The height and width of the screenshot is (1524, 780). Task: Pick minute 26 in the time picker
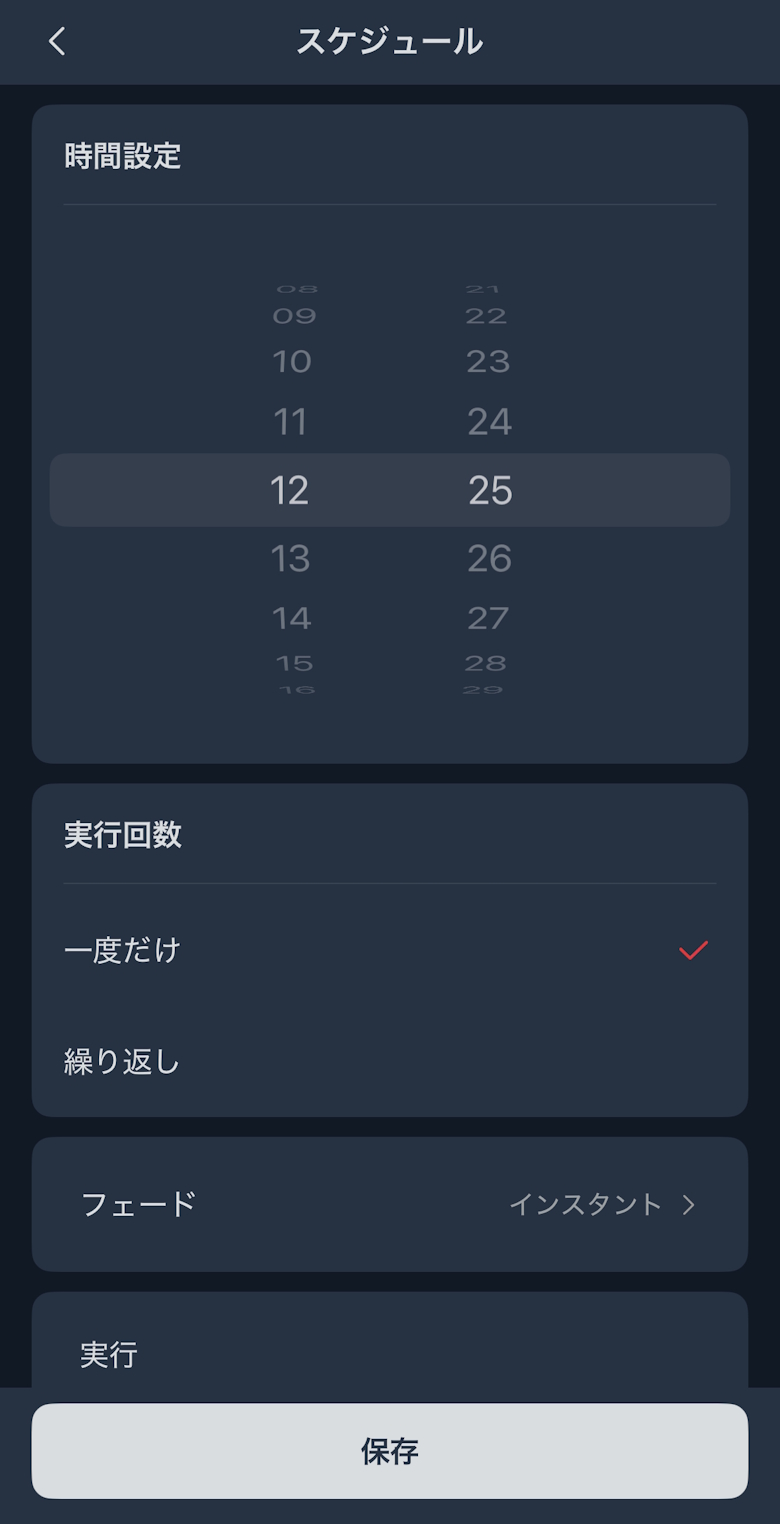tap(489, 558)
